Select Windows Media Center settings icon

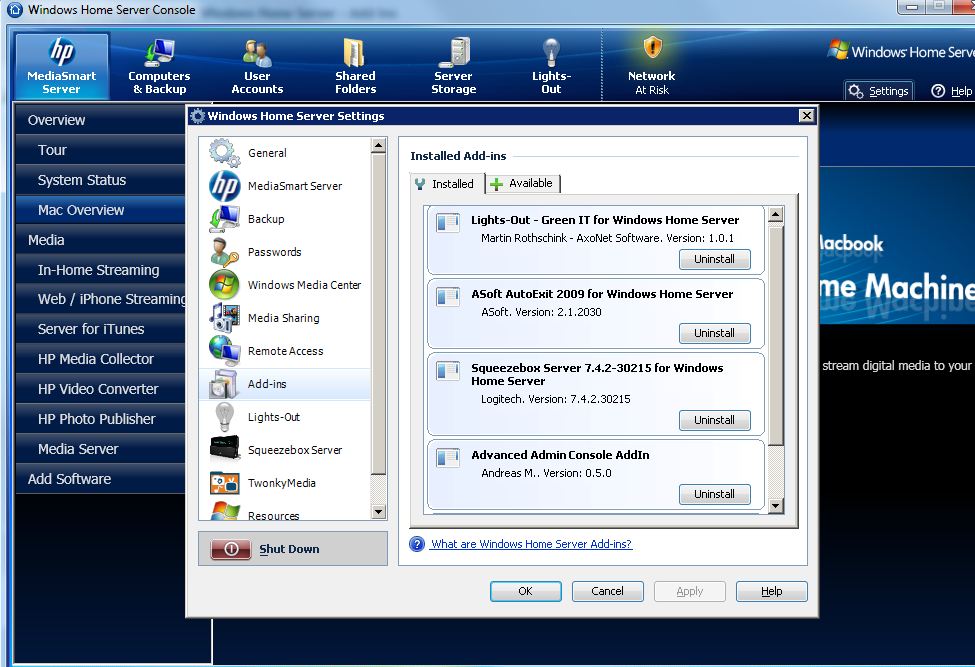pos(224,285)
